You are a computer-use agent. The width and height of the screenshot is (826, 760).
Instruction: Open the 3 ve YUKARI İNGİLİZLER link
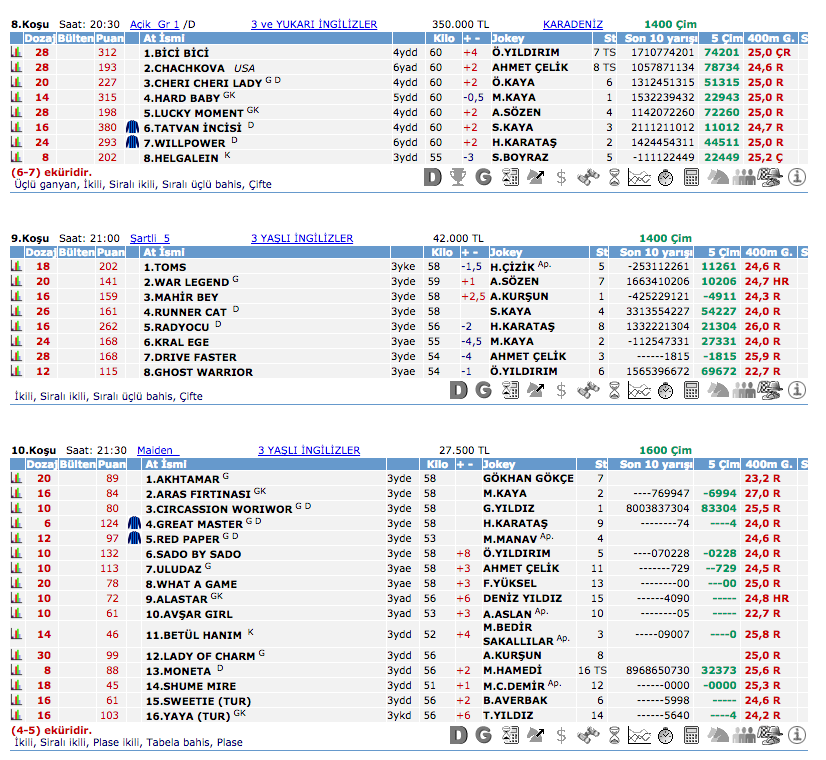click(313, 23)
